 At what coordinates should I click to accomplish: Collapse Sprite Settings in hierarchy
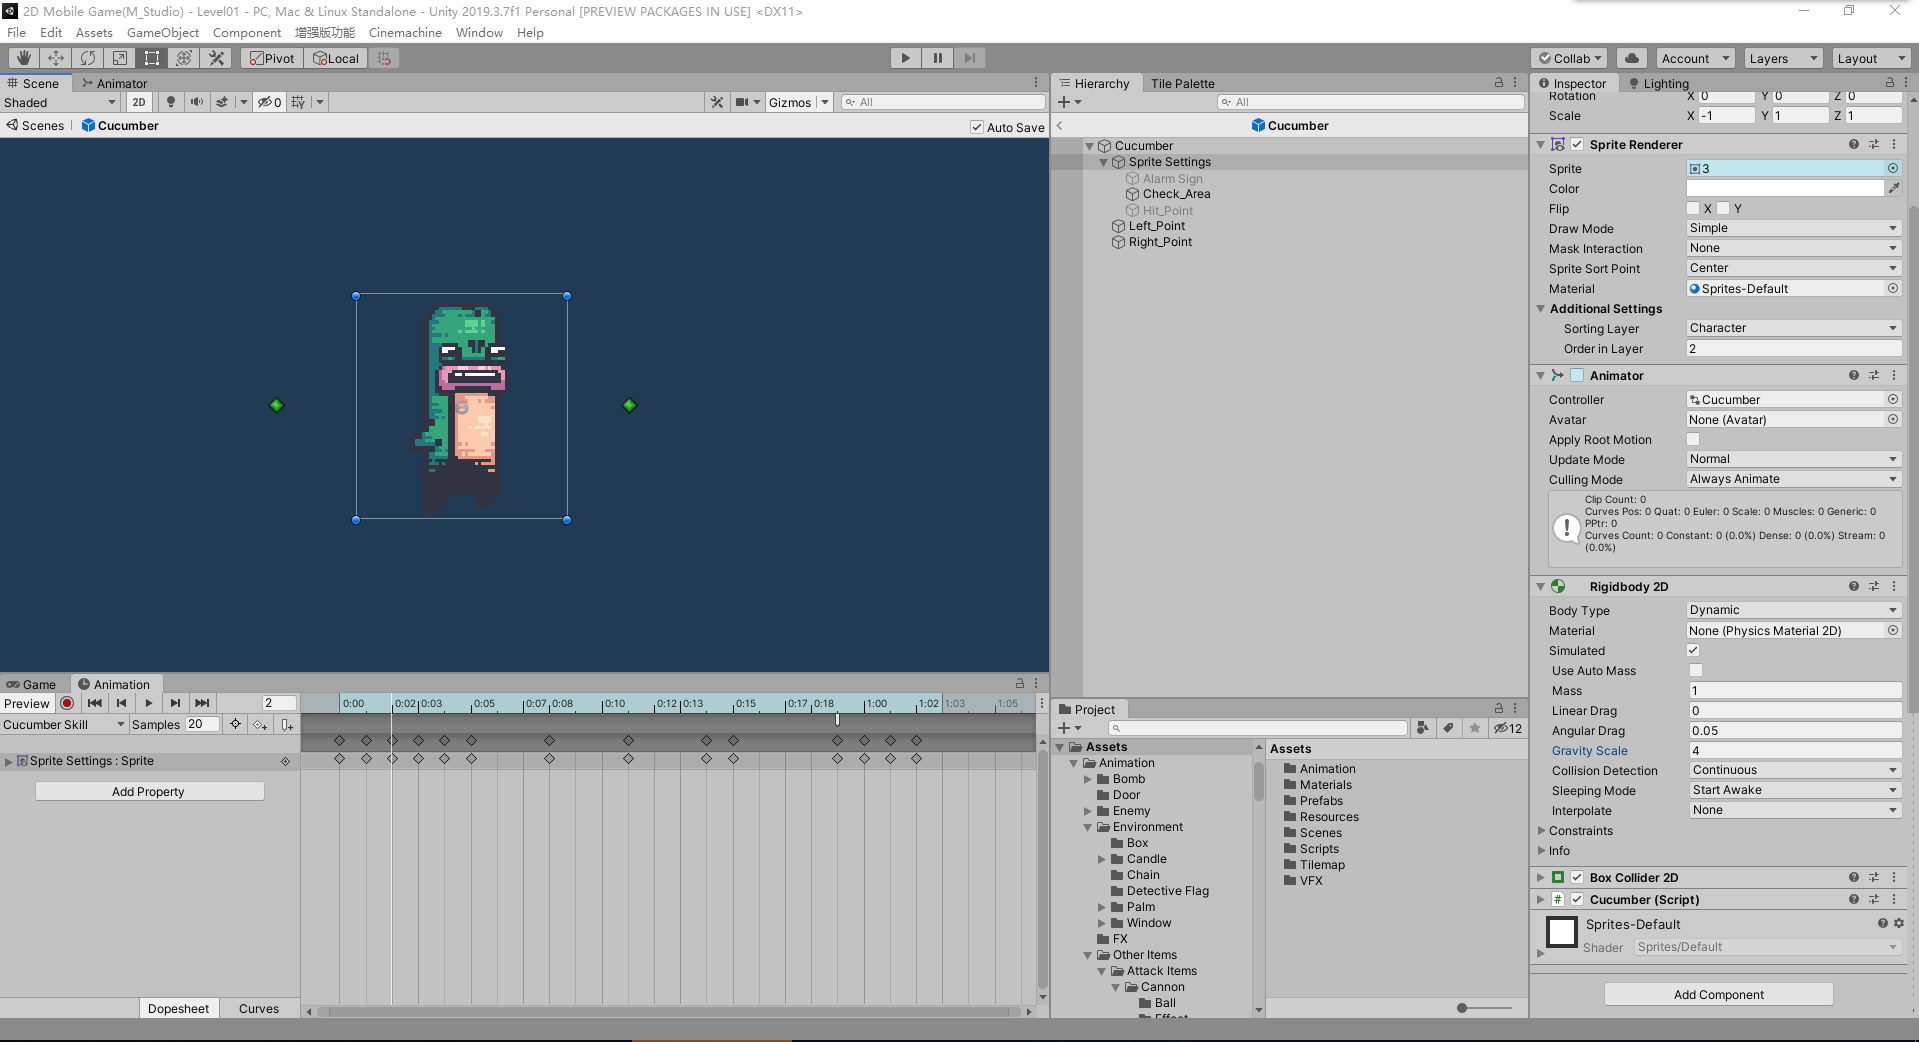click(x=1104, y=162)
